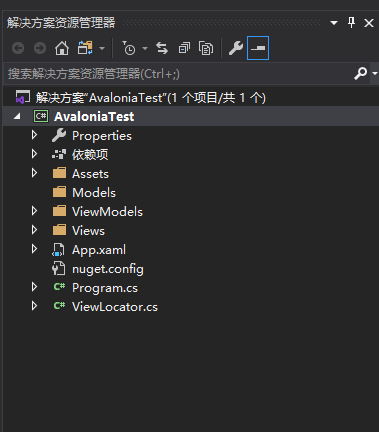Focus the Solution Explorer search box
This screenshot has width=379, height=432.
179,74
